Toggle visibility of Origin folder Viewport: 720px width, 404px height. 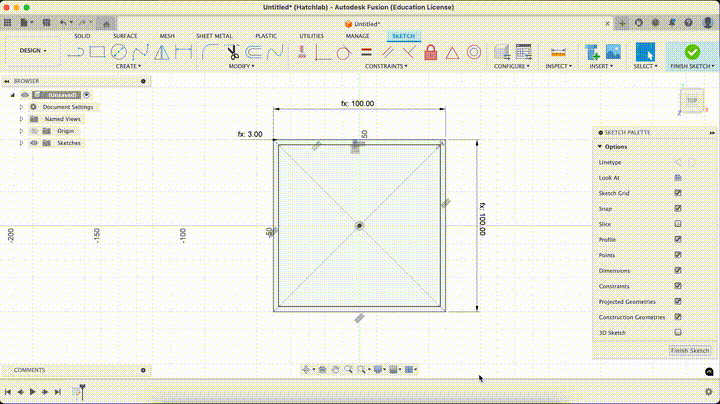(x=34, y=131)
